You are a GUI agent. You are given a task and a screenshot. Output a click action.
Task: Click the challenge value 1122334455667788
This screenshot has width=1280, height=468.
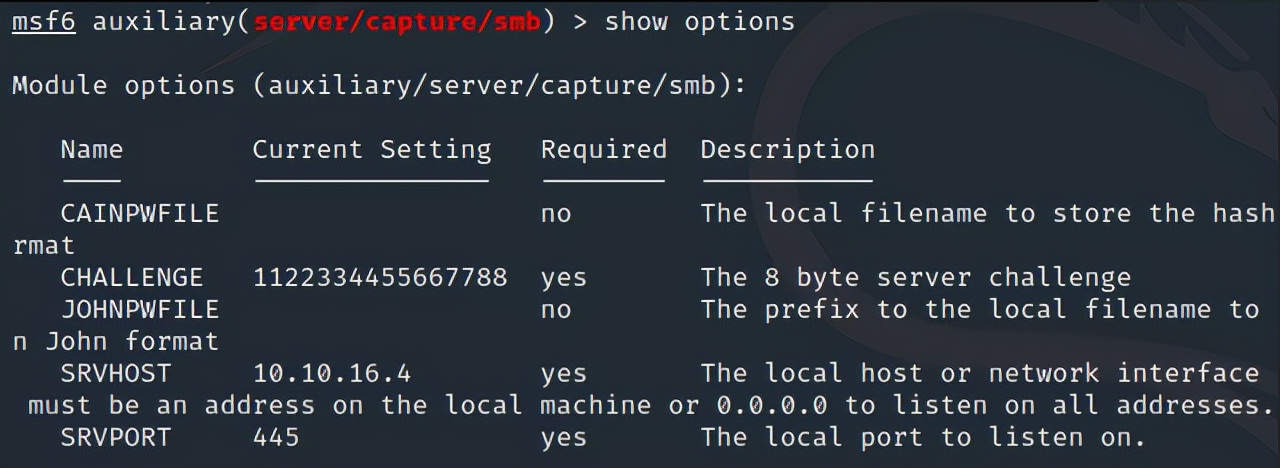(379, 277)
